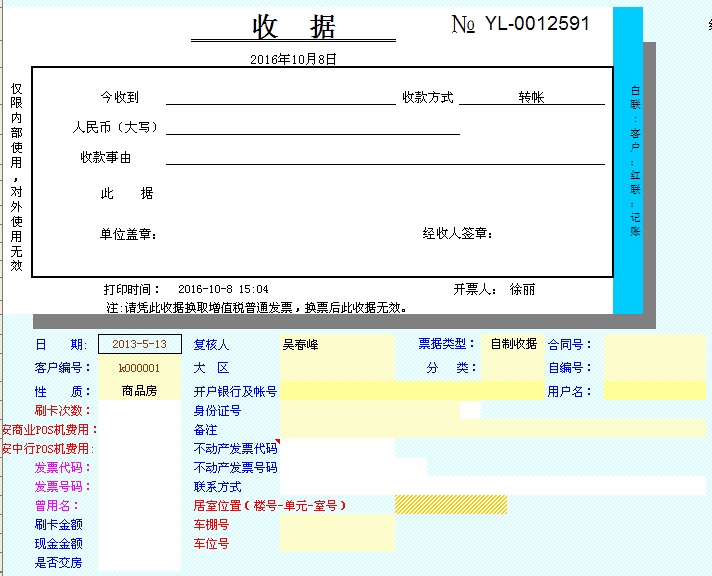This screenshot has height=576, width=712.
Task: Click the 车棚号 input cell
Action: 337,524
